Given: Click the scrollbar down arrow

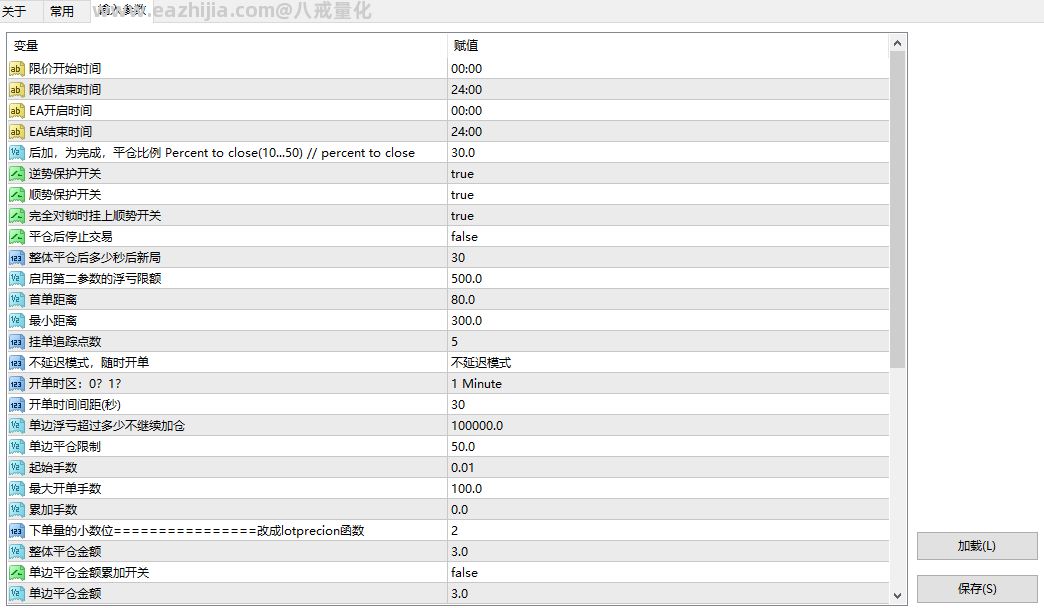Looking at the screenshot, I should (897, 595).
